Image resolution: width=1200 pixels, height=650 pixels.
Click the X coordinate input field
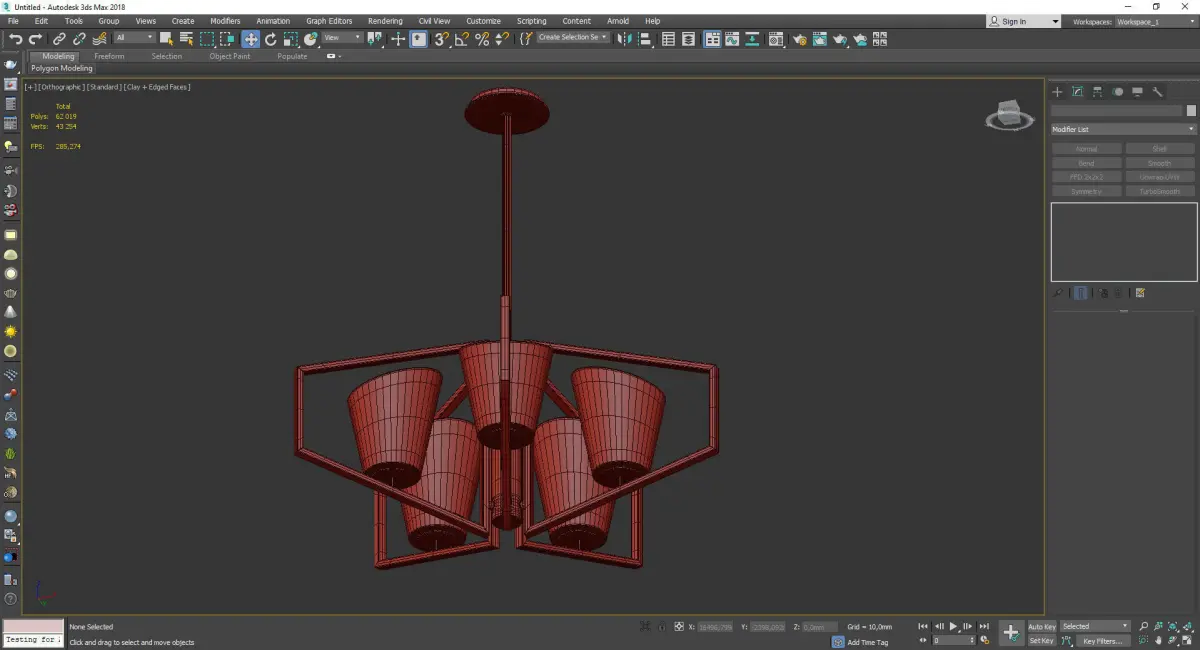coord(715,627)
